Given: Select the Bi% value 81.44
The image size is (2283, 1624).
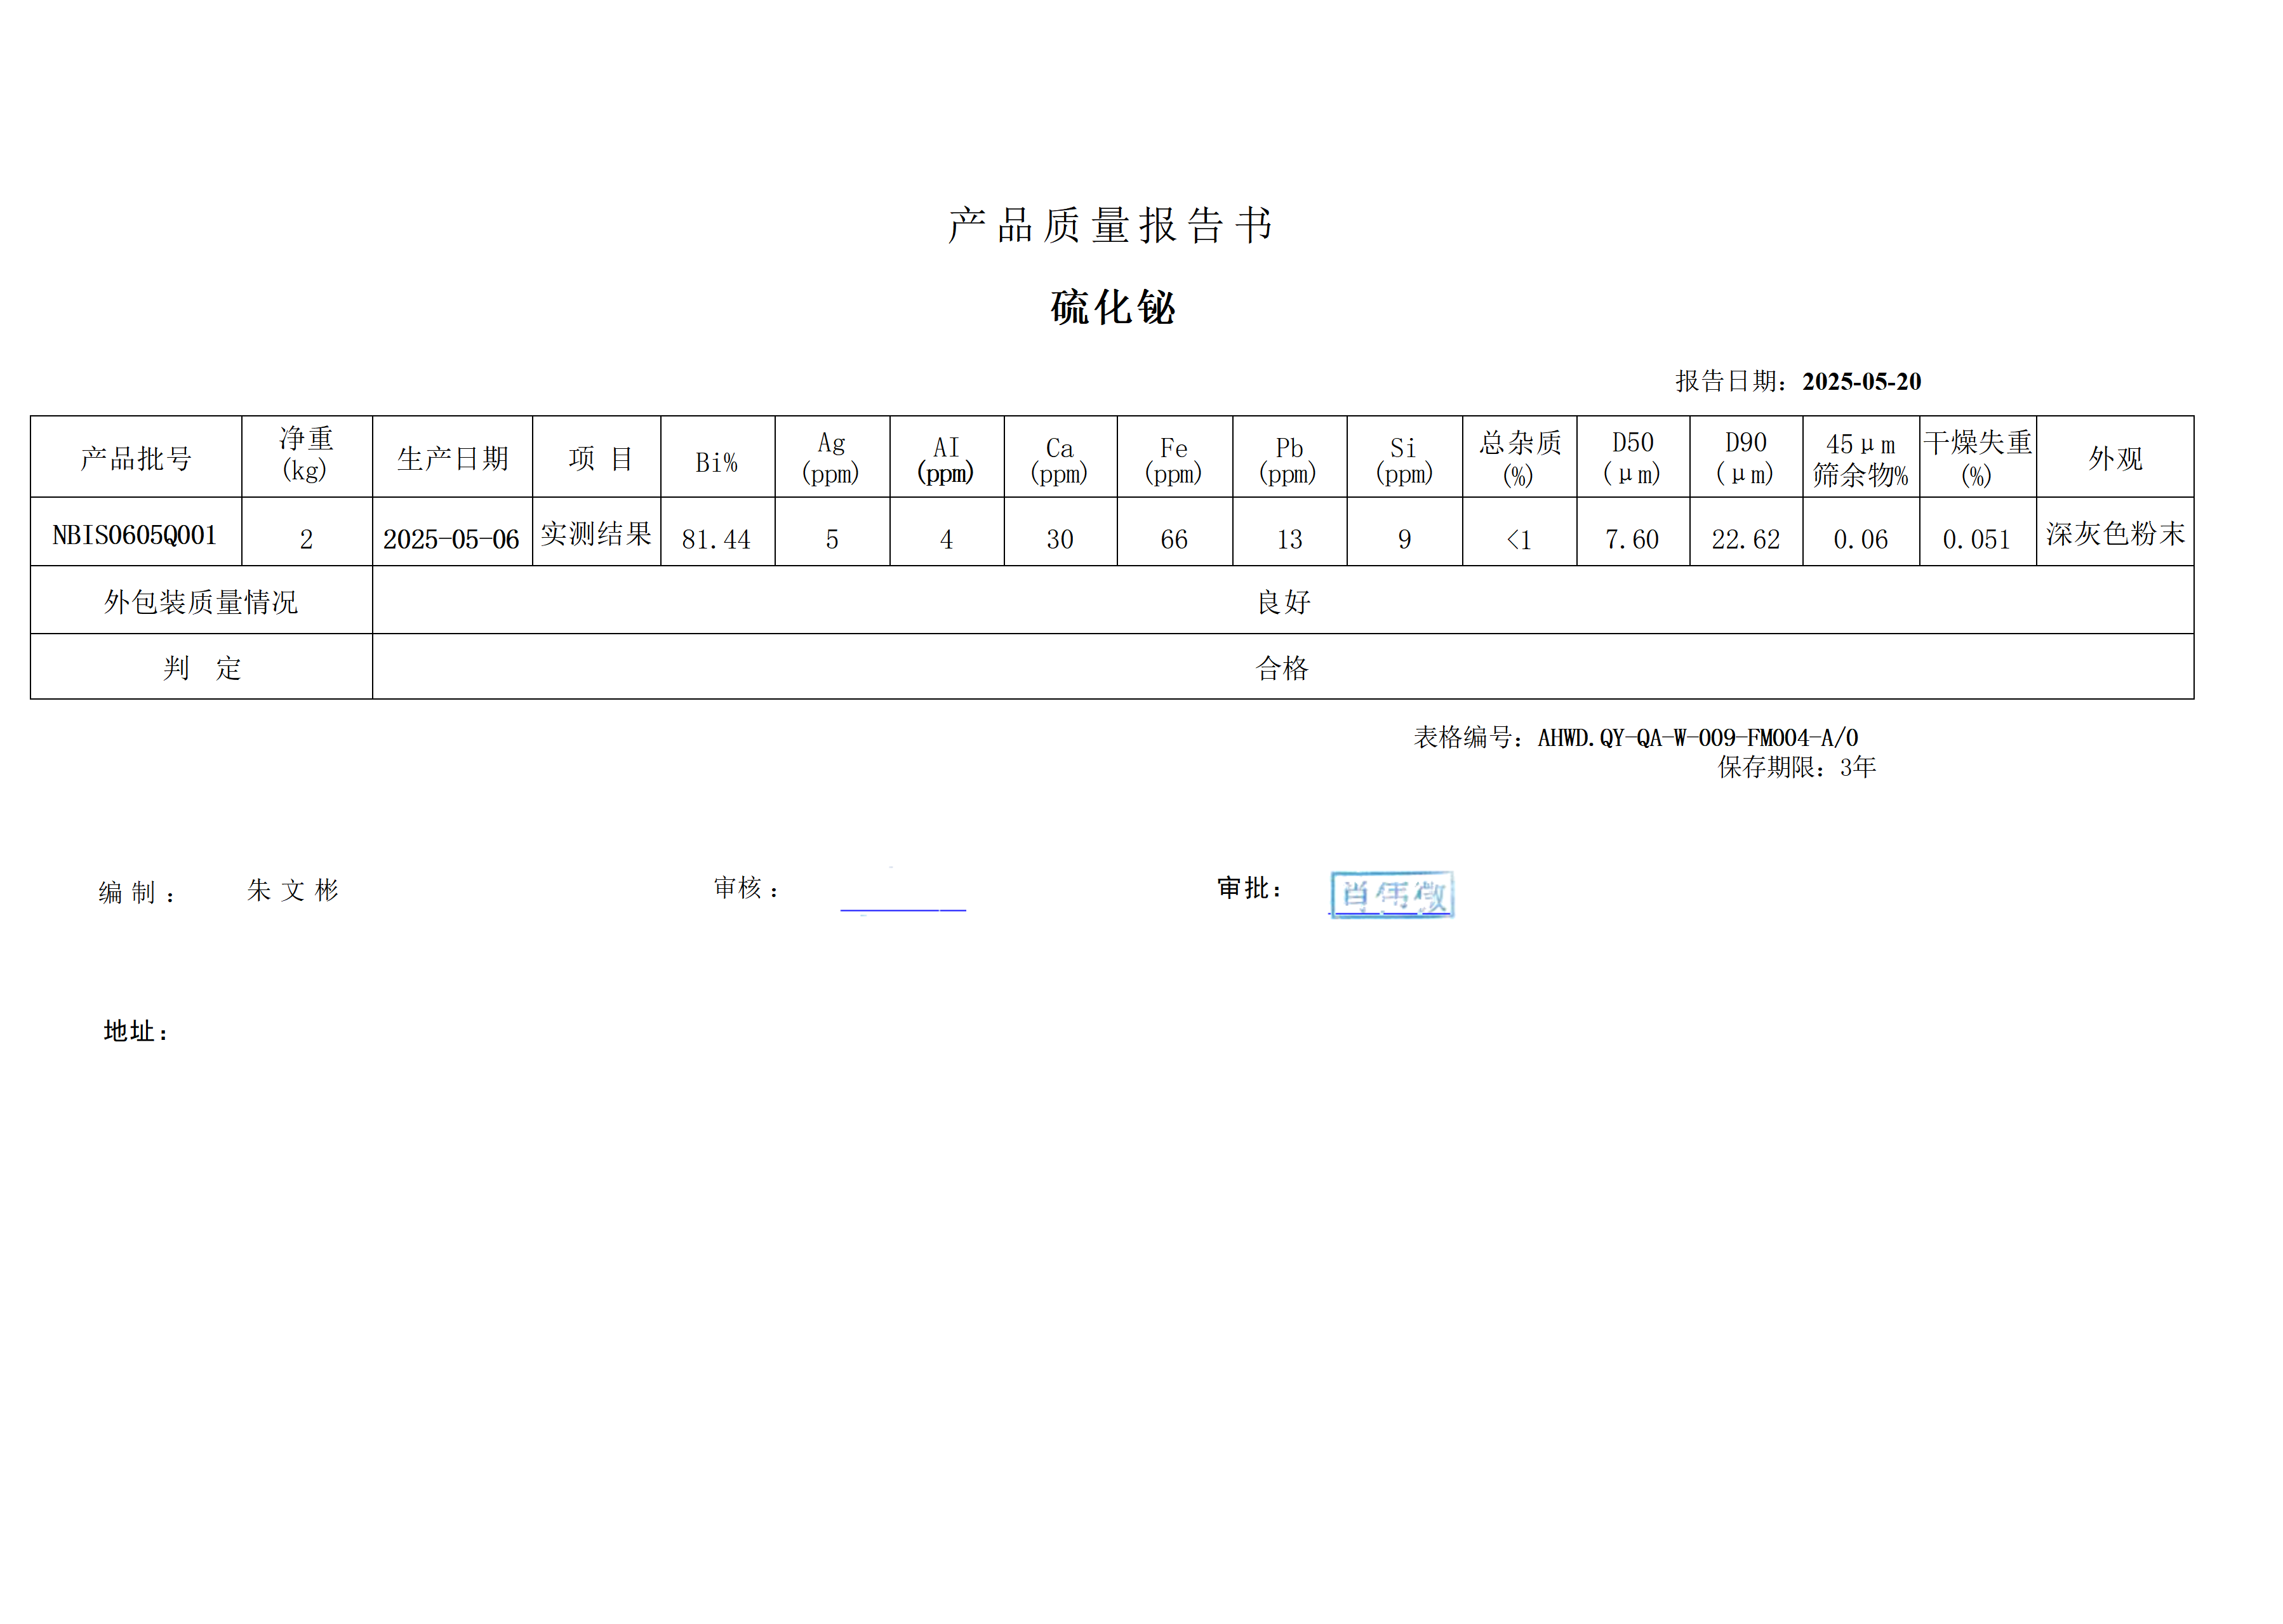Looking at the screenshot, I should (x=716, y=539).
